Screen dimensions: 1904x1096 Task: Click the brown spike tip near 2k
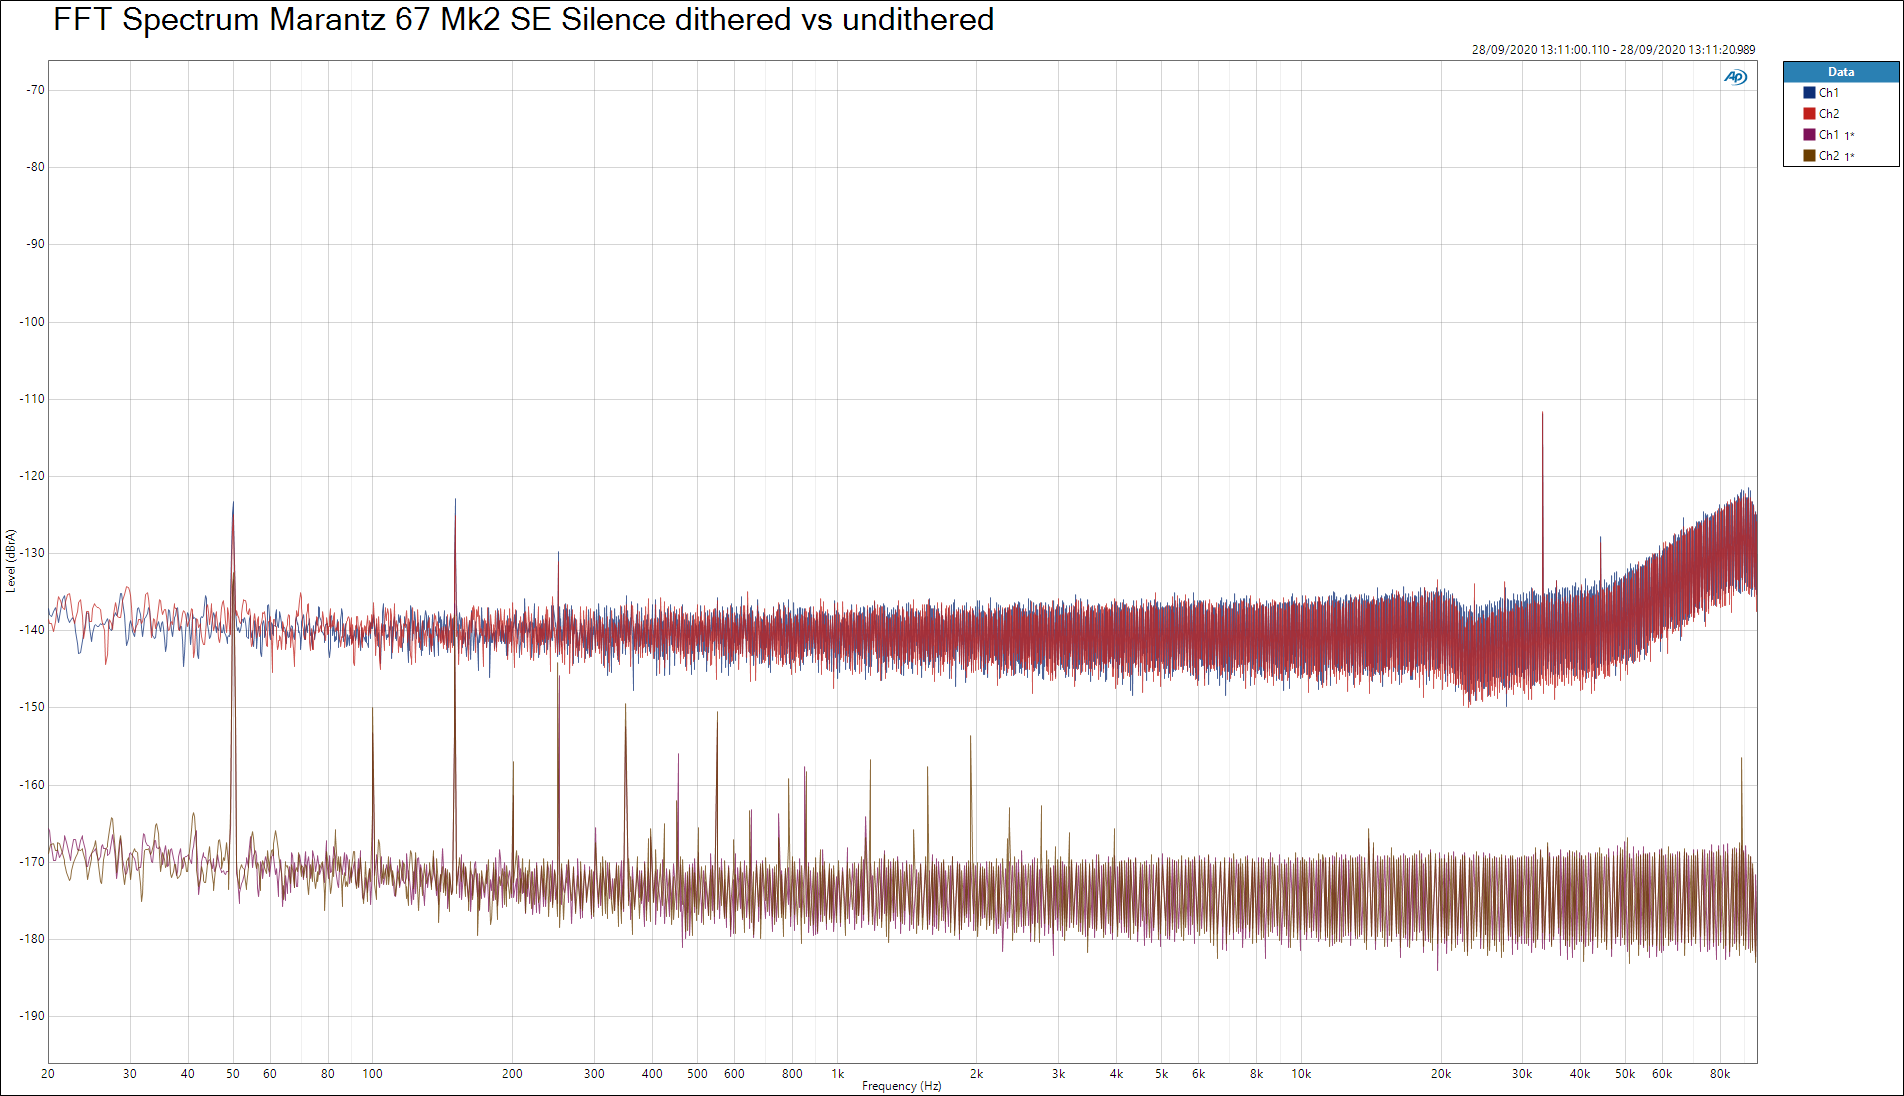[x=970, y=738]
